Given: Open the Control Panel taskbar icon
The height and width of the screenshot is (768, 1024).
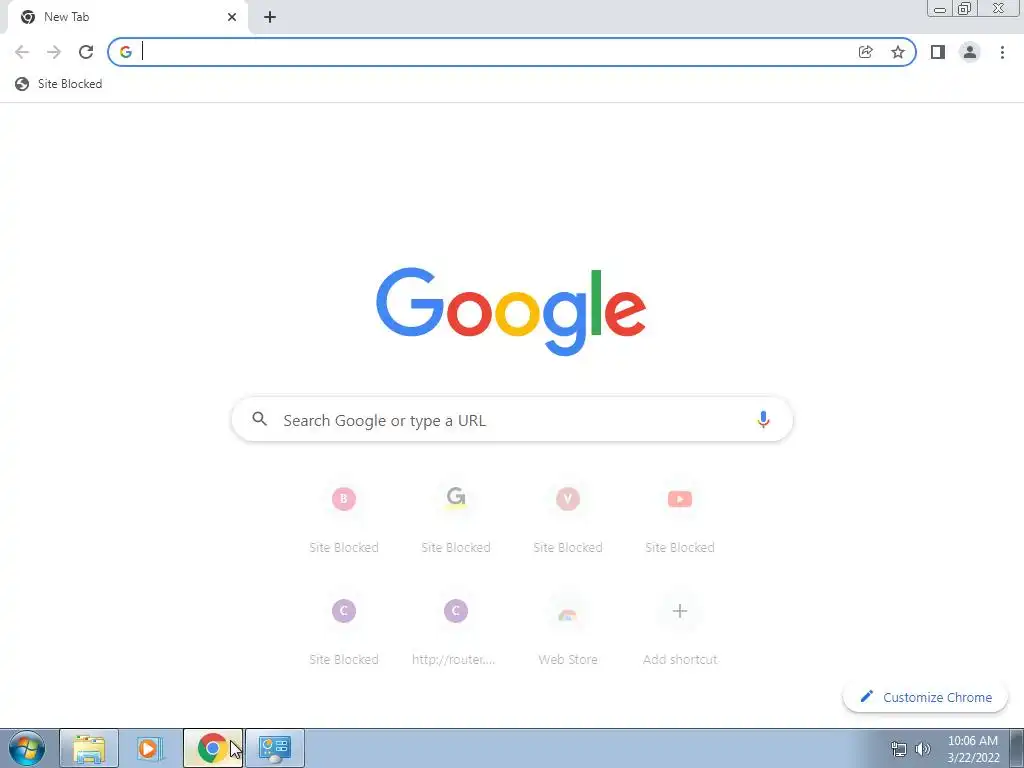Looking at the screenshot, I should click(x=275, y=748).
